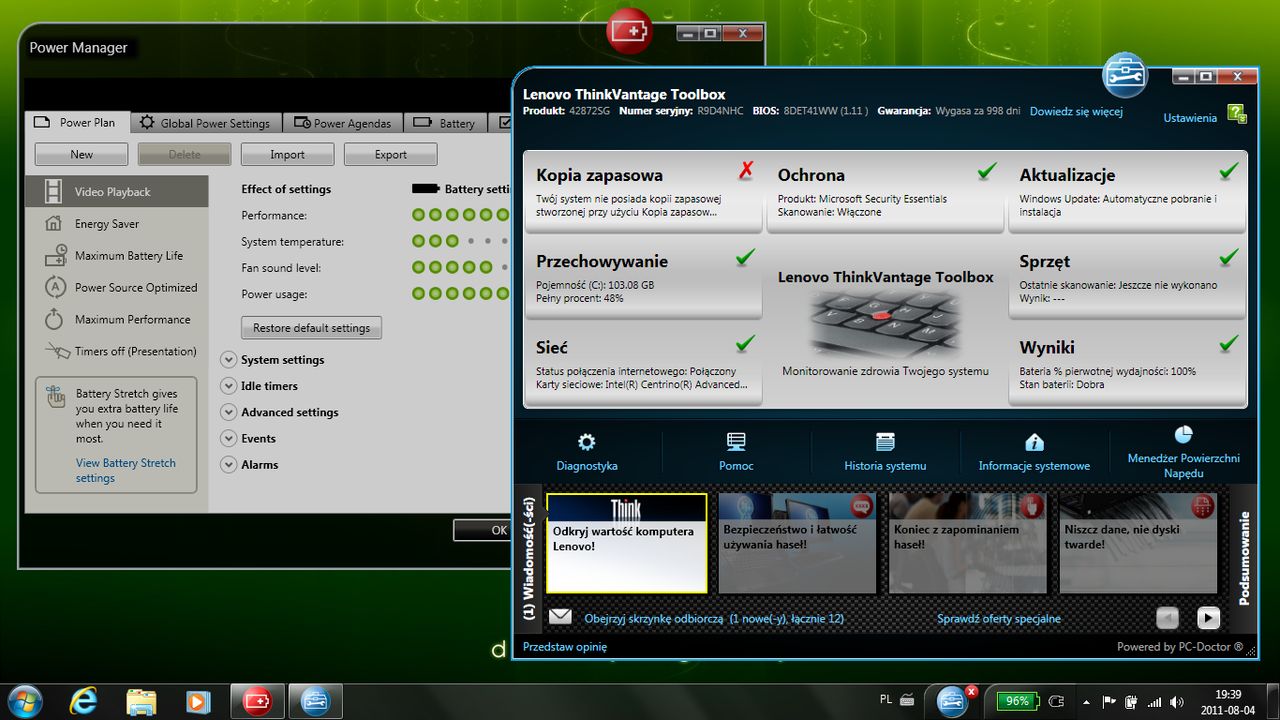Screen dimensions: 1280x720
Task: Click the next news arrow button
Action: coord(1208,618)
